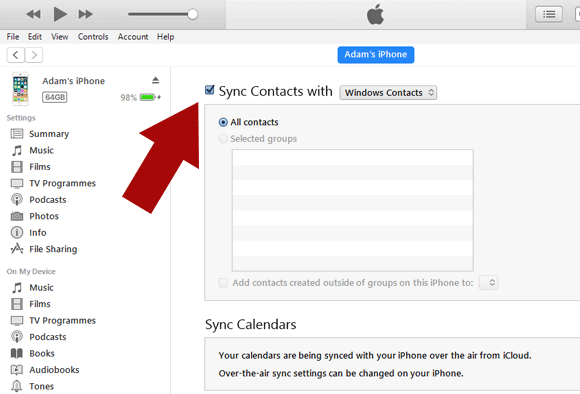This screenshot has height=394, width=580.
Task: Go back with the left chevron button
Action: (x=16, y=55)
